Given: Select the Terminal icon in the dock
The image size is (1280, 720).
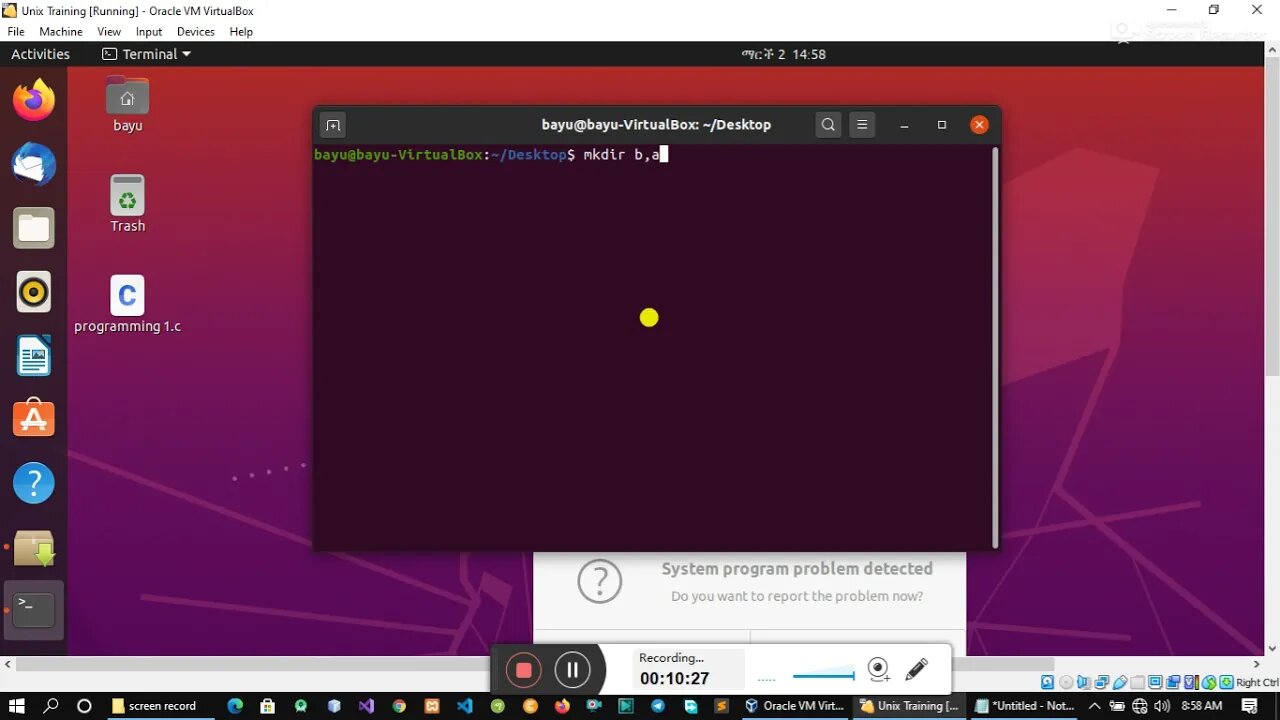Looking at the screenshot, I should (34, 609).
